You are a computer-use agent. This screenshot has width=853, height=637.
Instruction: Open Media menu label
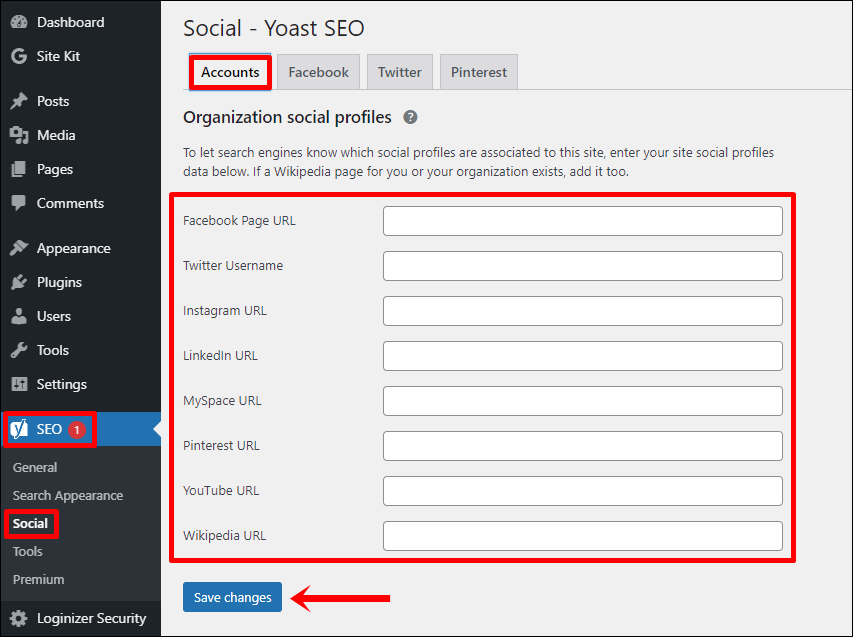click(56, 135)
